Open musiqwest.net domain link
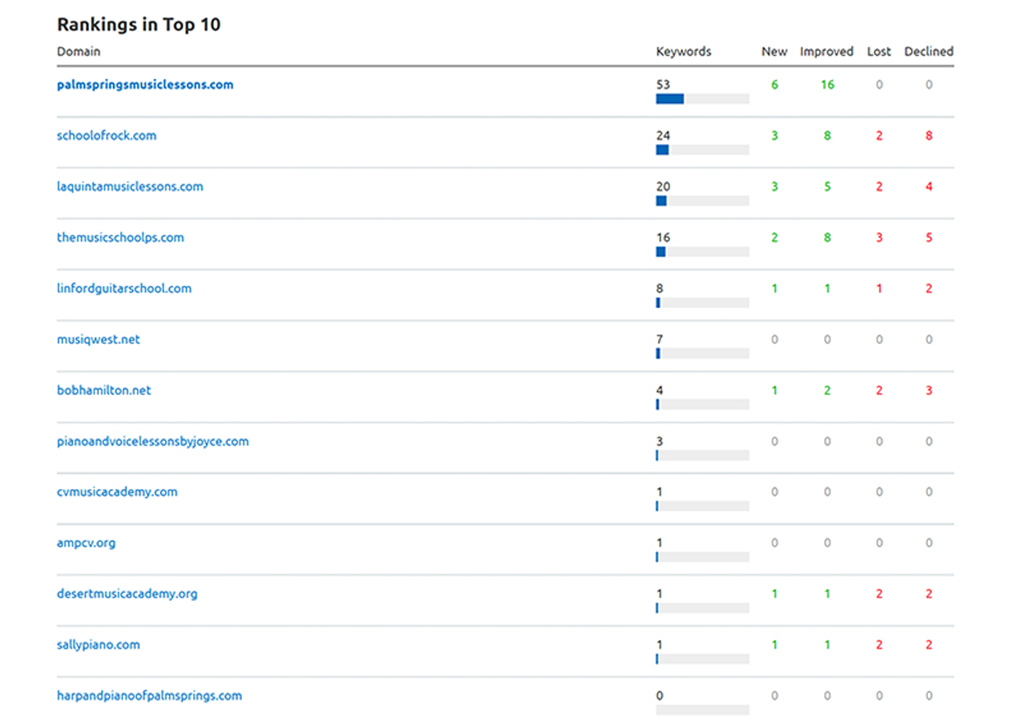The image size is (1010, 720). click(98, 339)
